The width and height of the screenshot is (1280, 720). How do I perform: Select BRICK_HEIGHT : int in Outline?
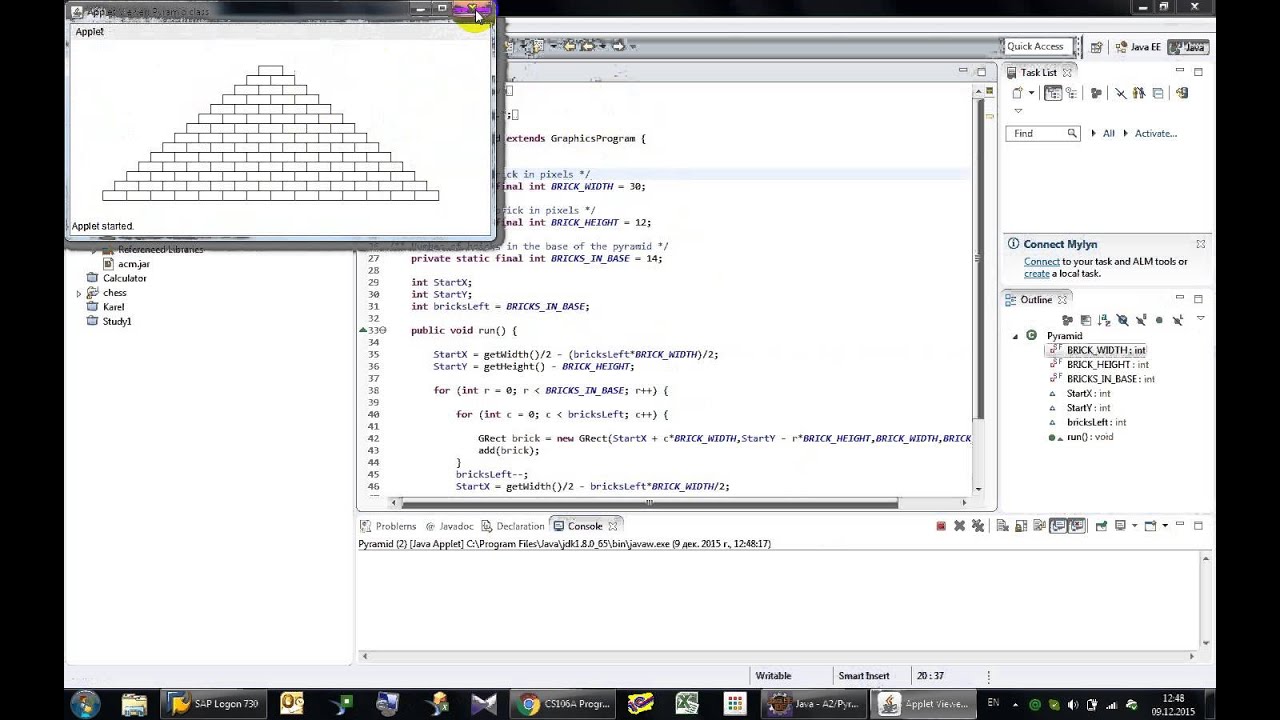tap(1107, 365)
